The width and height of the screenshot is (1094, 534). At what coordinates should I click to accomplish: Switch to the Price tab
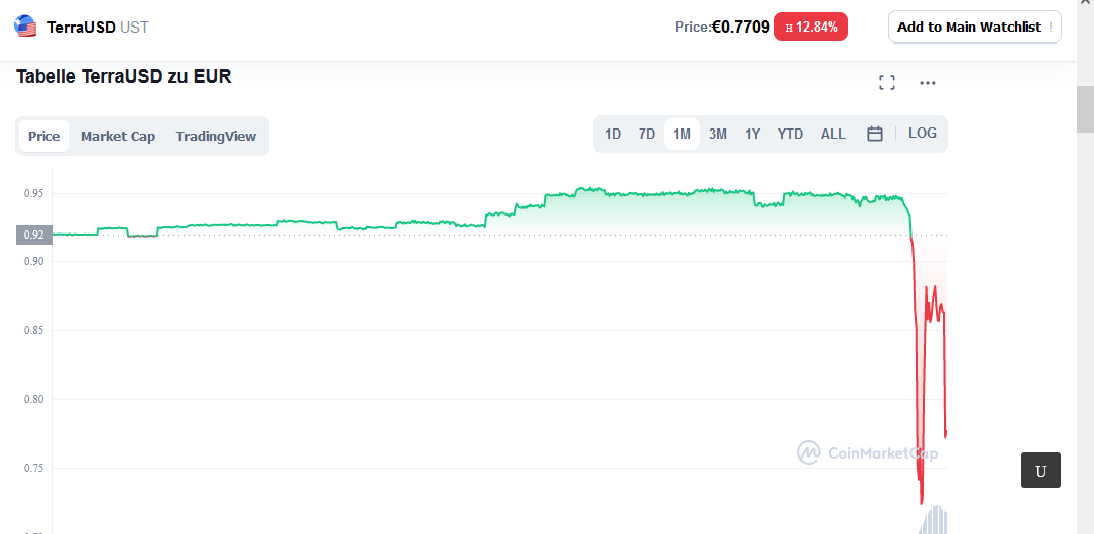coord(44,136)
